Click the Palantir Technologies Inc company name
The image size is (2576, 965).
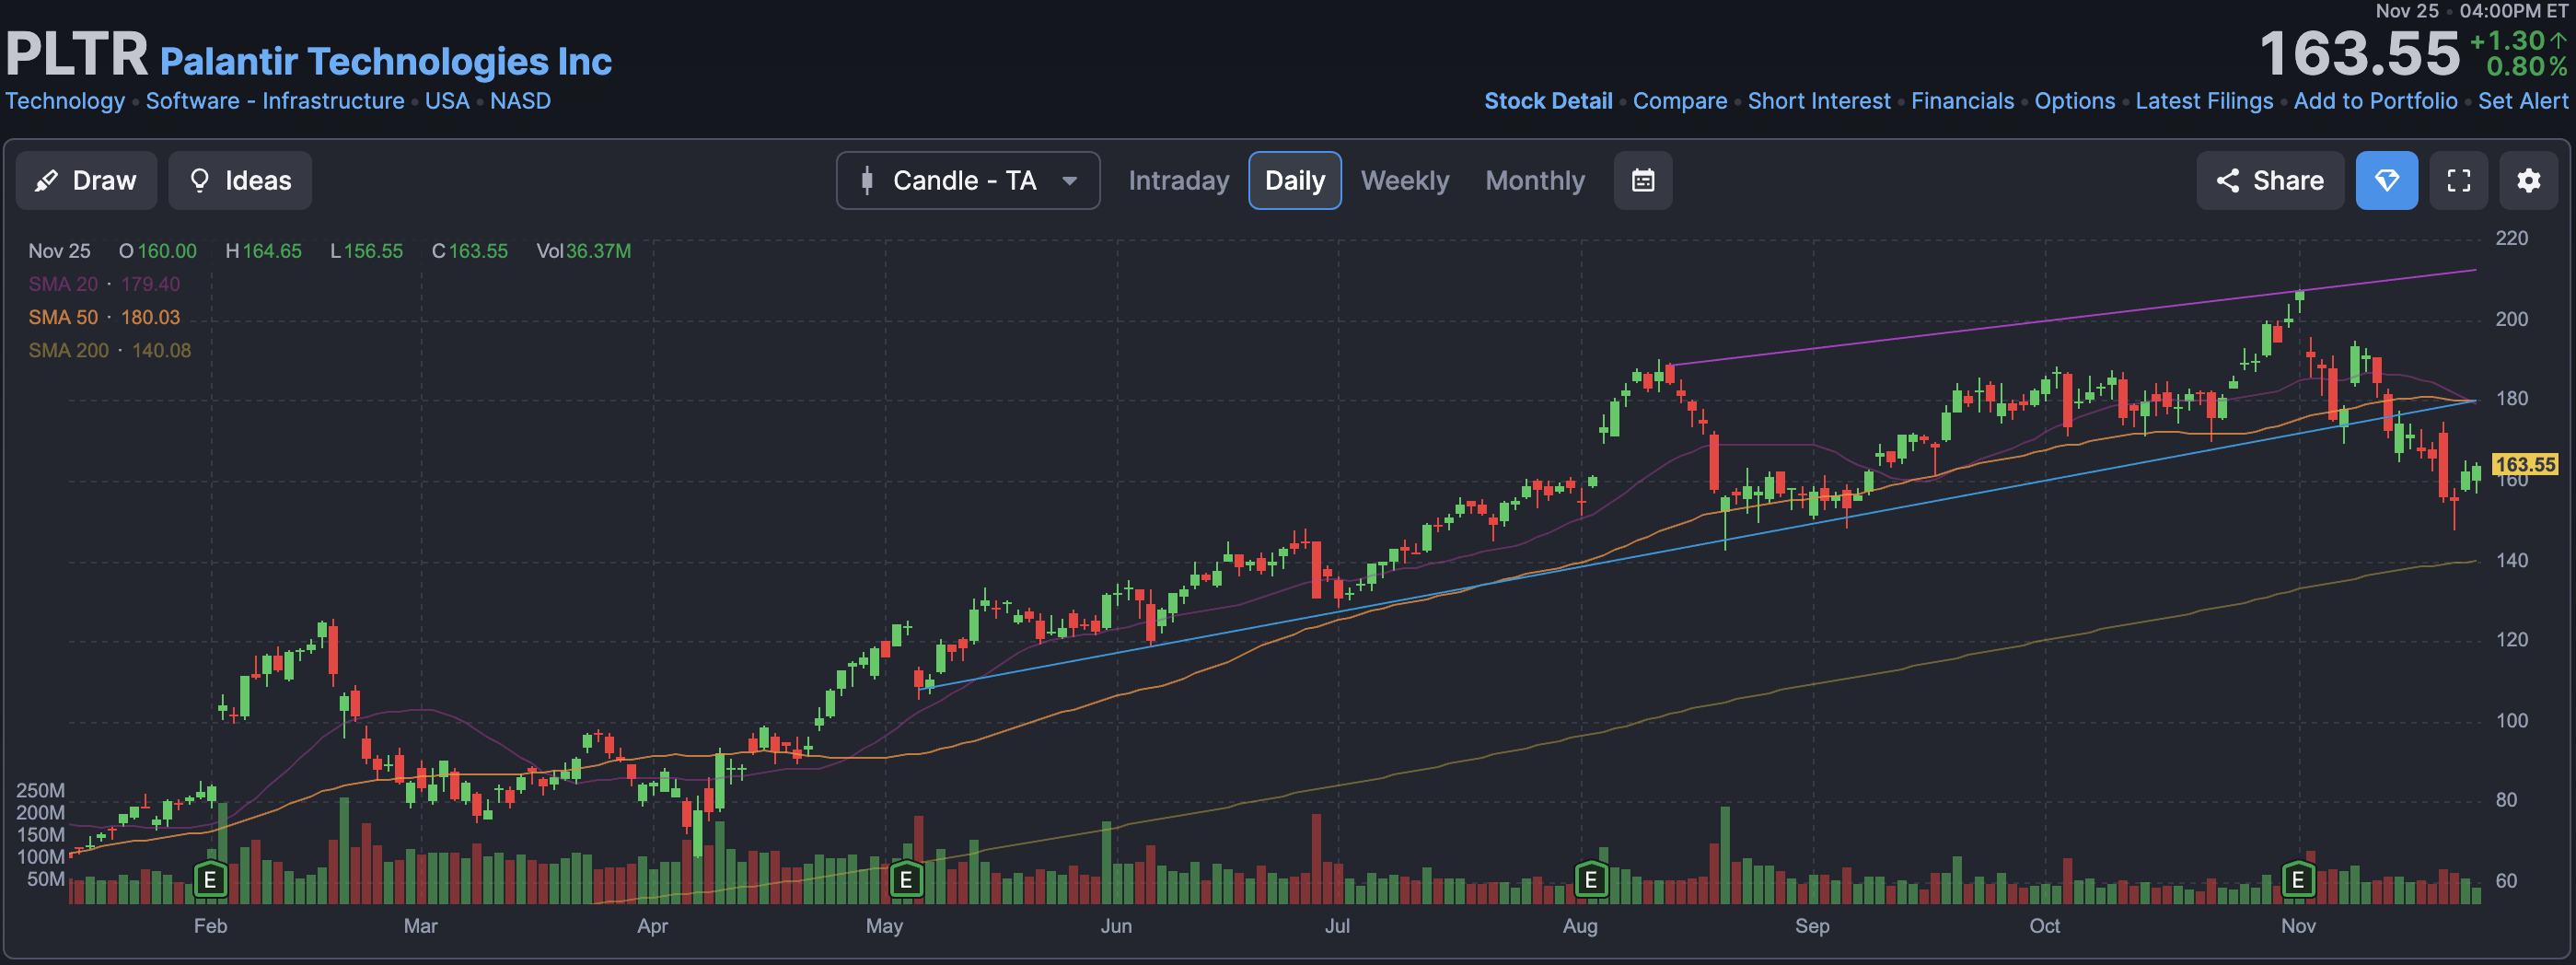pyautogui.click(x=385, y=62)
